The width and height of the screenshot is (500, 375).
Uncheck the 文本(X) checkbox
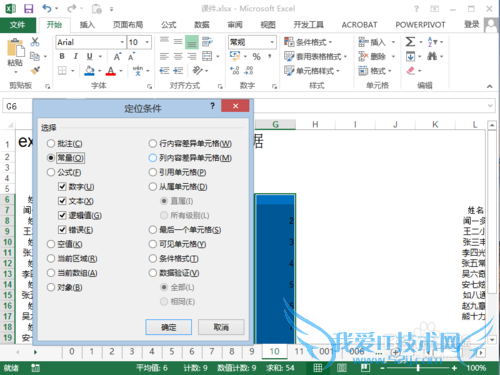click(x=62, y=201)
